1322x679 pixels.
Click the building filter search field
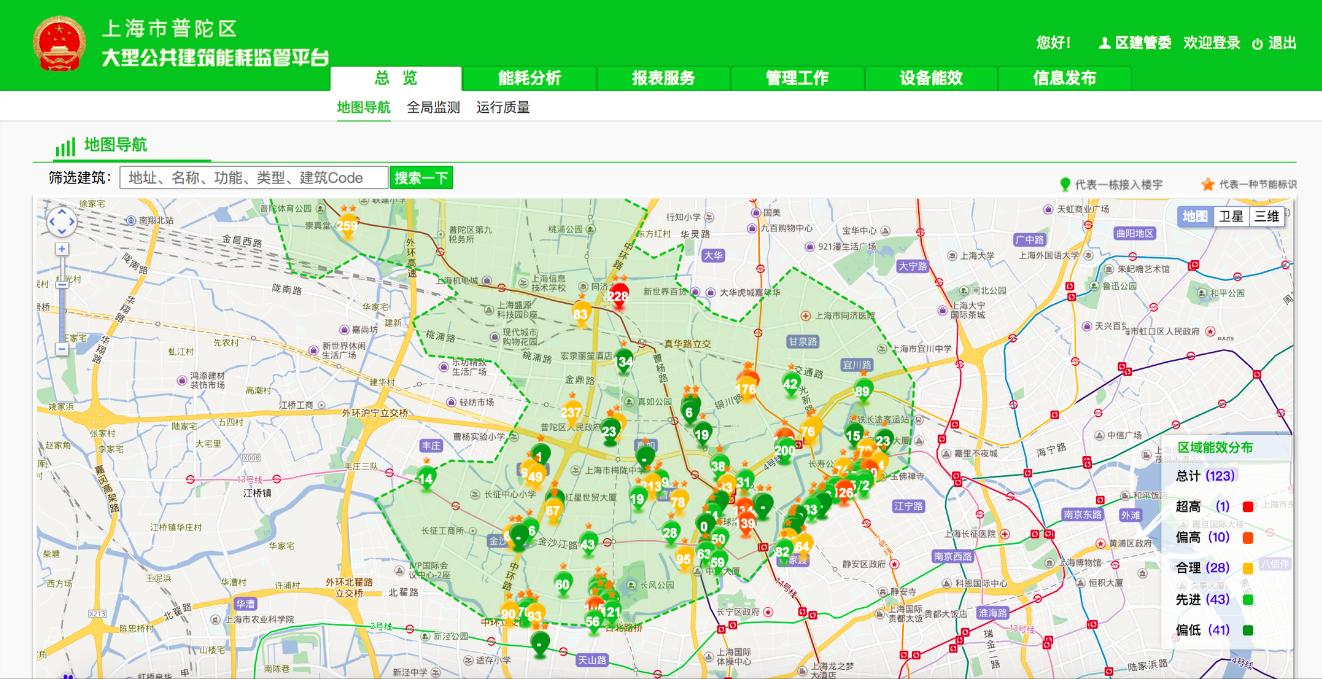pyautogui.click(x=254, y=178)
